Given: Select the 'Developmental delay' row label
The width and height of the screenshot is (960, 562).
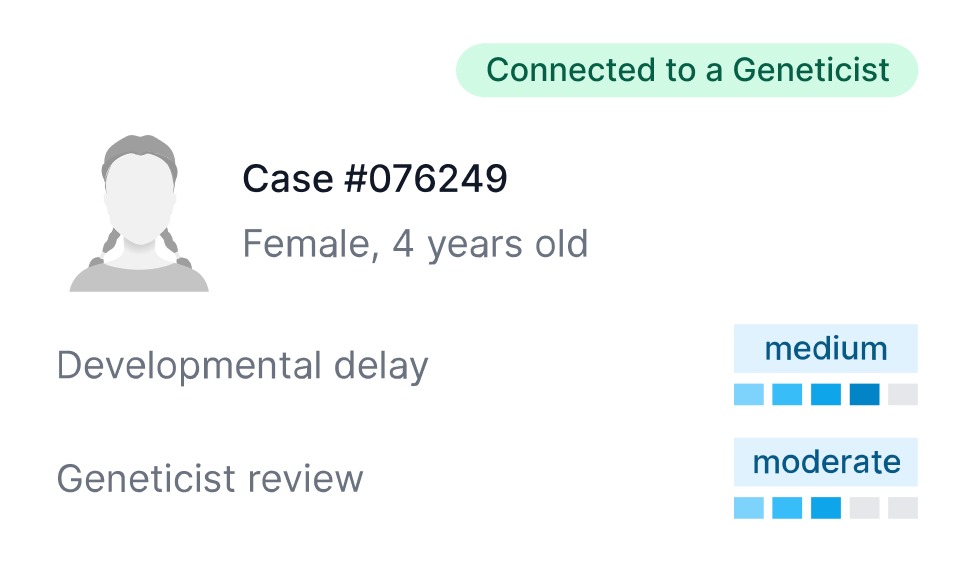Looking at the screenshot, I should (242, 366).
